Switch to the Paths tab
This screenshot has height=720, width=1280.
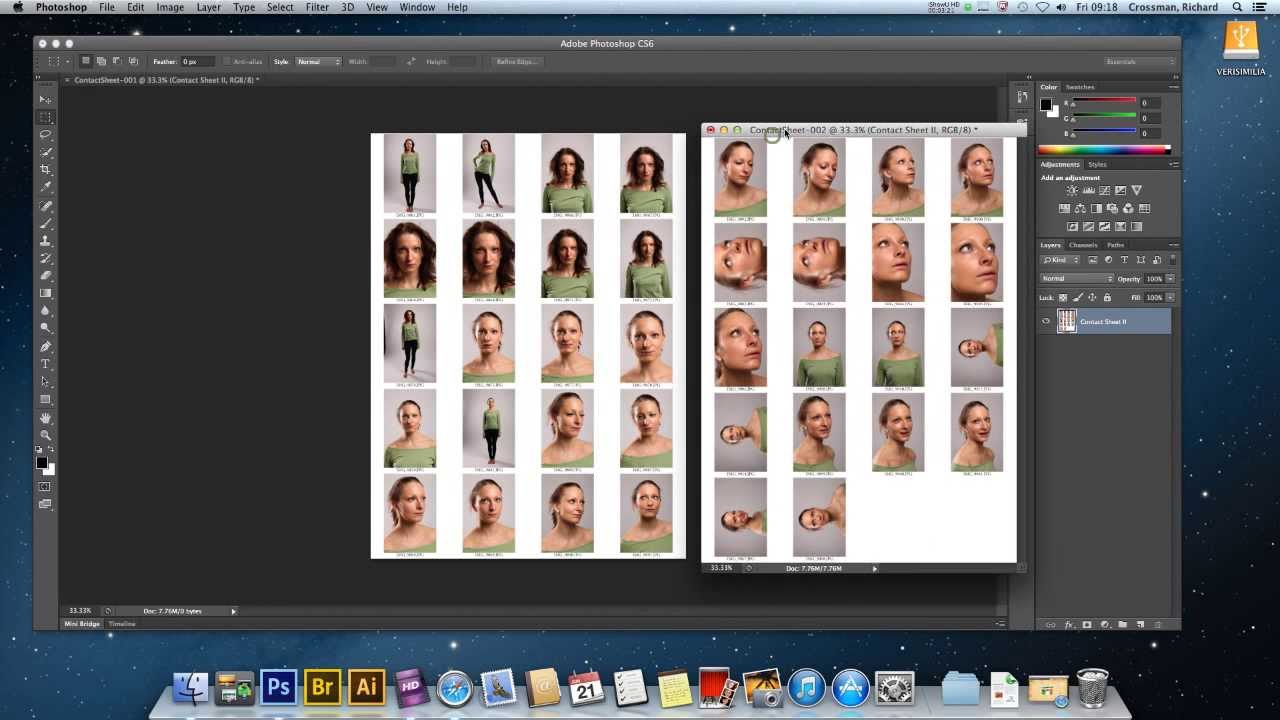1115,245
